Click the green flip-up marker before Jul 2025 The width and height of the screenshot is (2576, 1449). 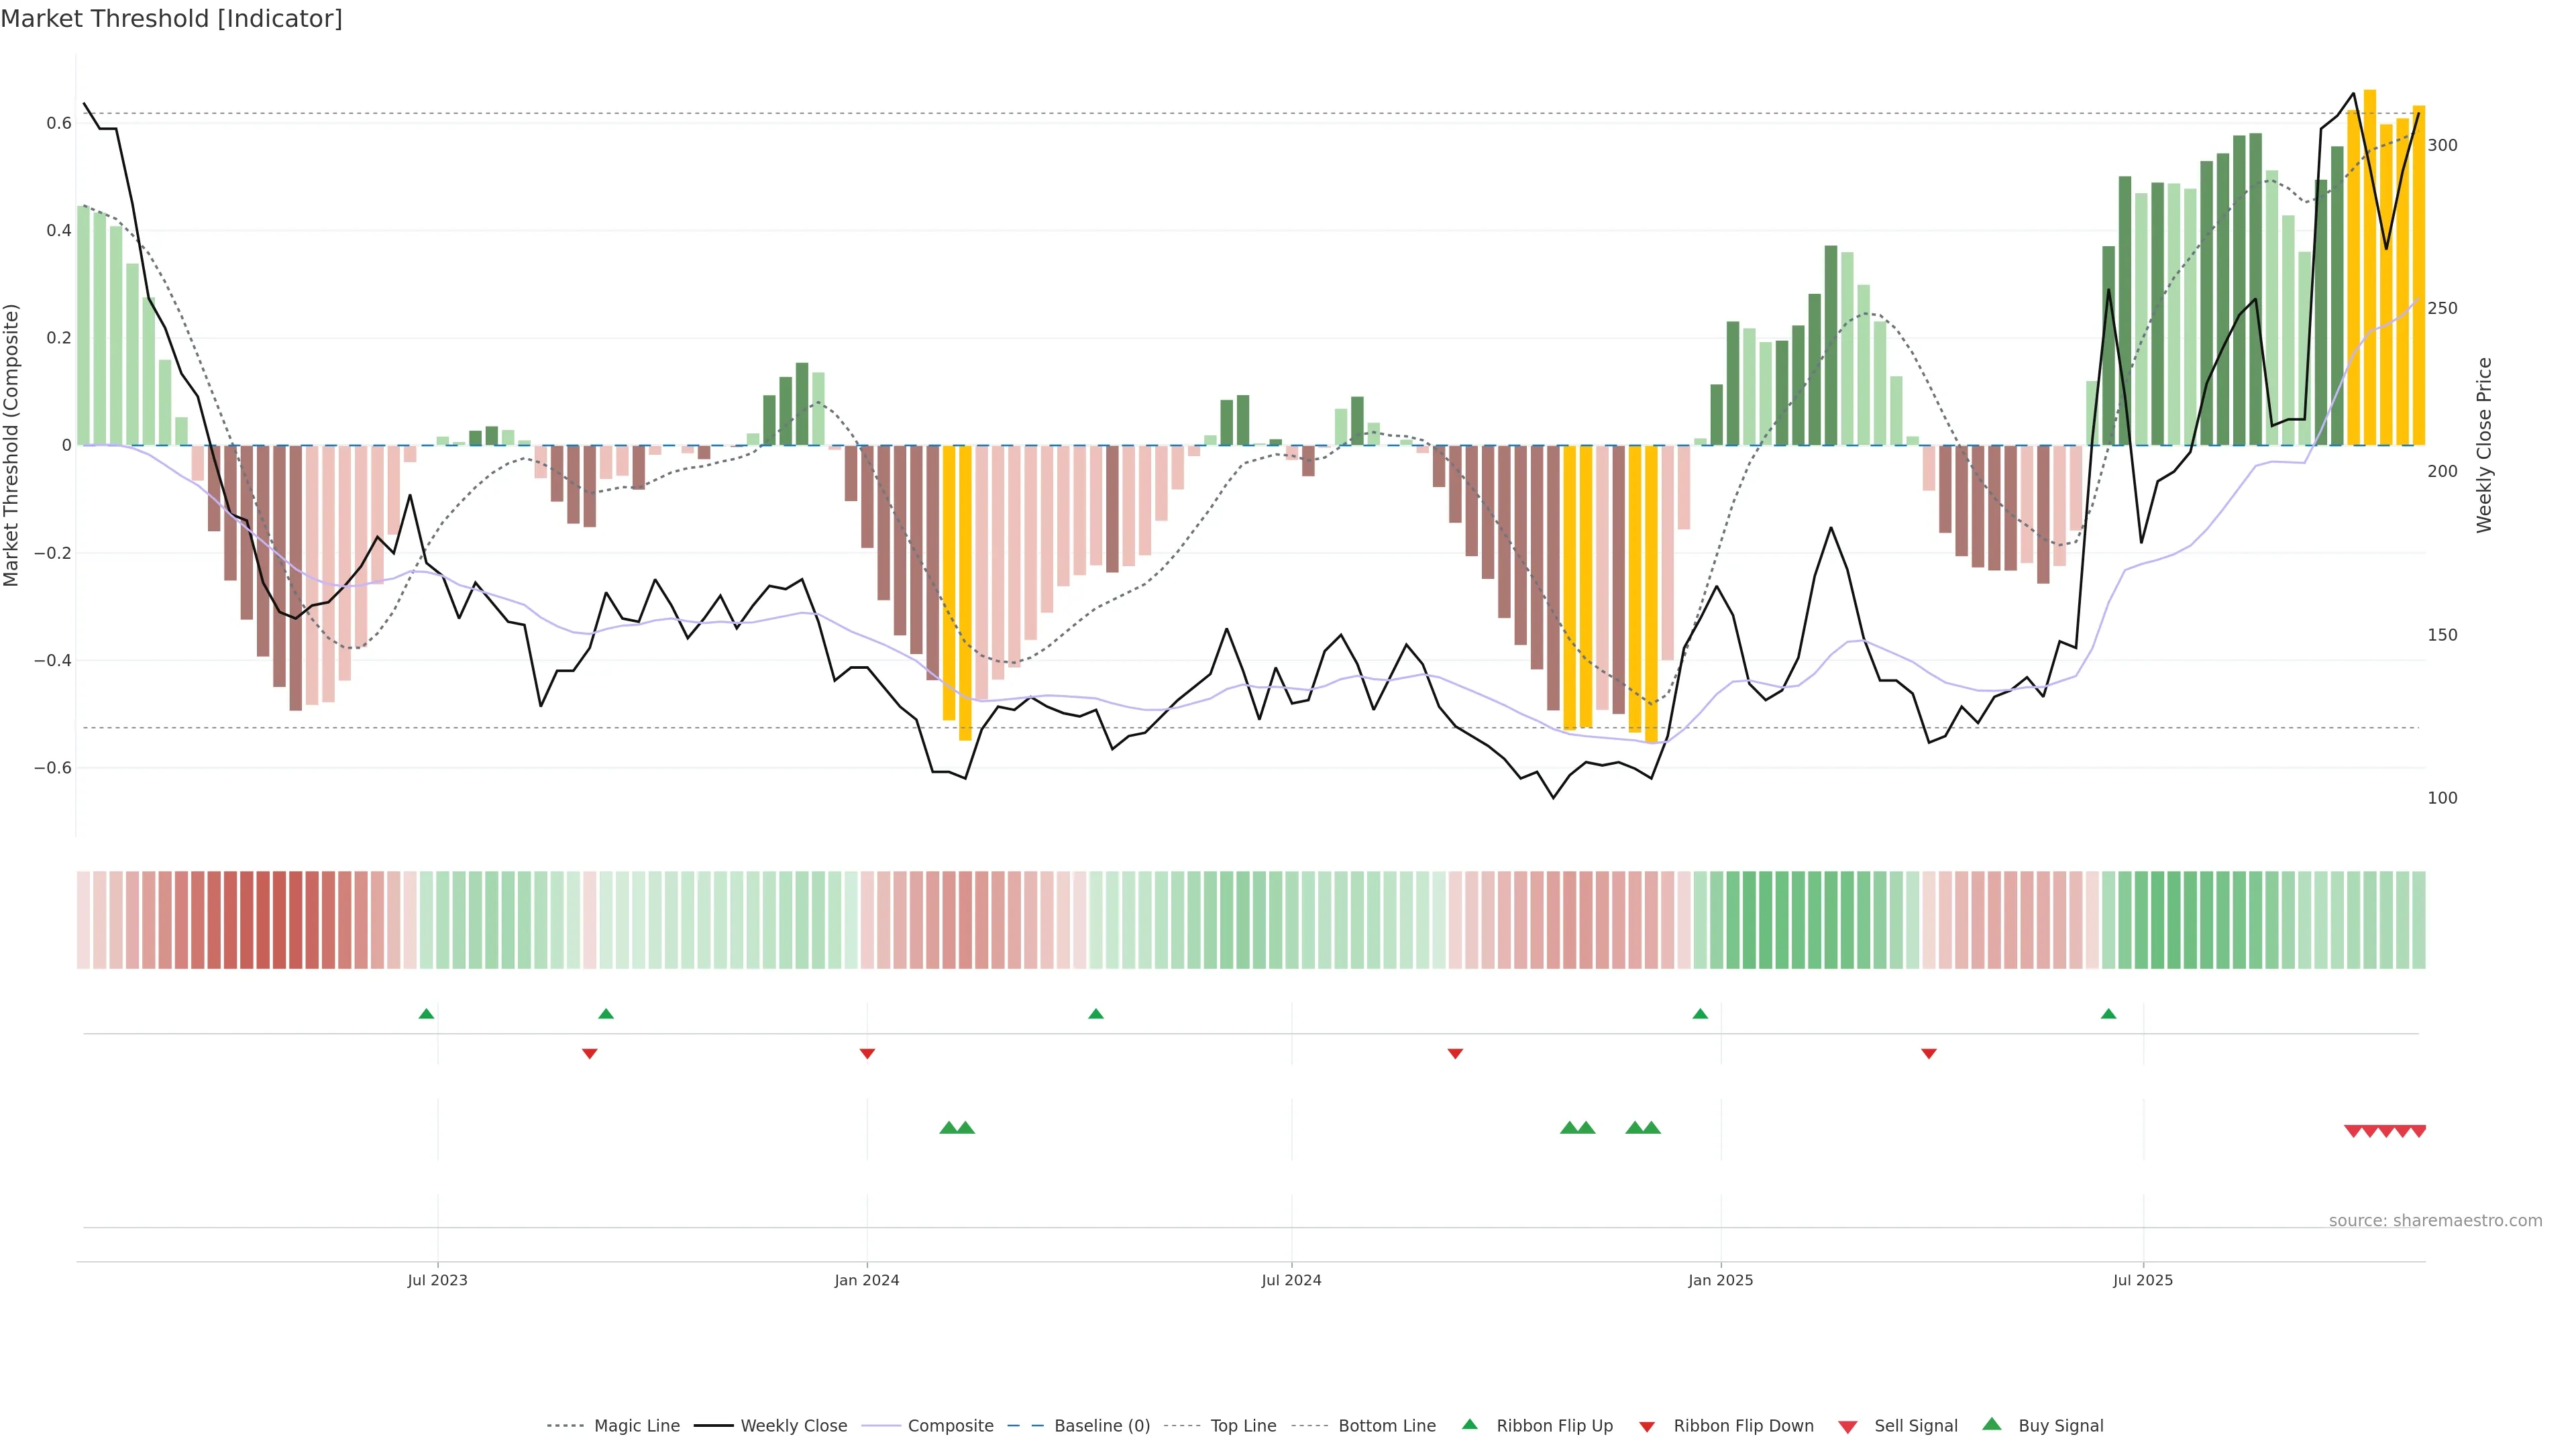pyautogui.click(x=2108, y=1014)
